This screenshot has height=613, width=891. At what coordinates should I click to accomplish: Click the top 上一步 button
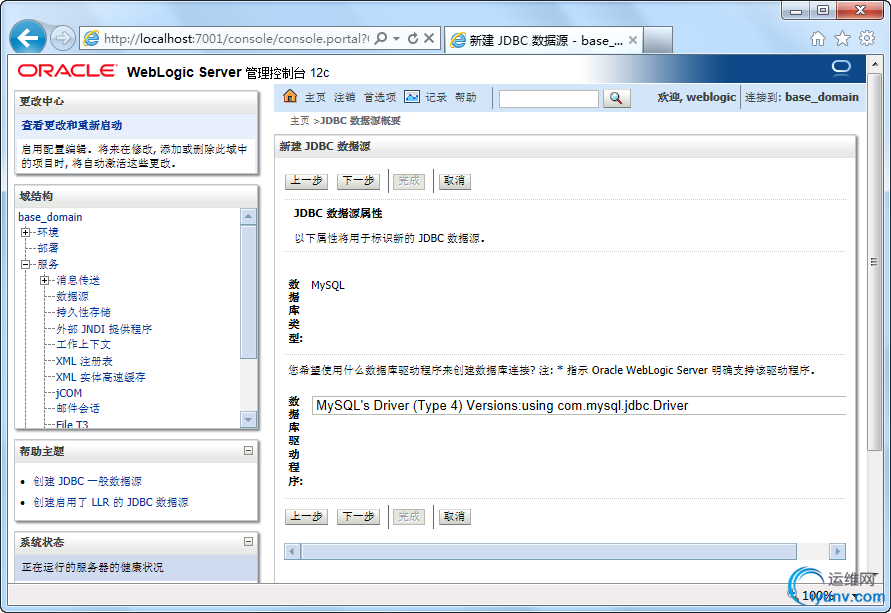tap(306, 181)
